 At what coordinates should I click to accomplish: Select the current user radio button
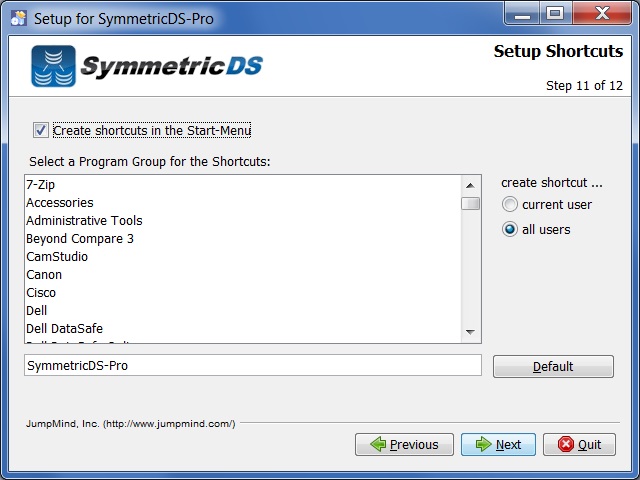tap(510, 204)
